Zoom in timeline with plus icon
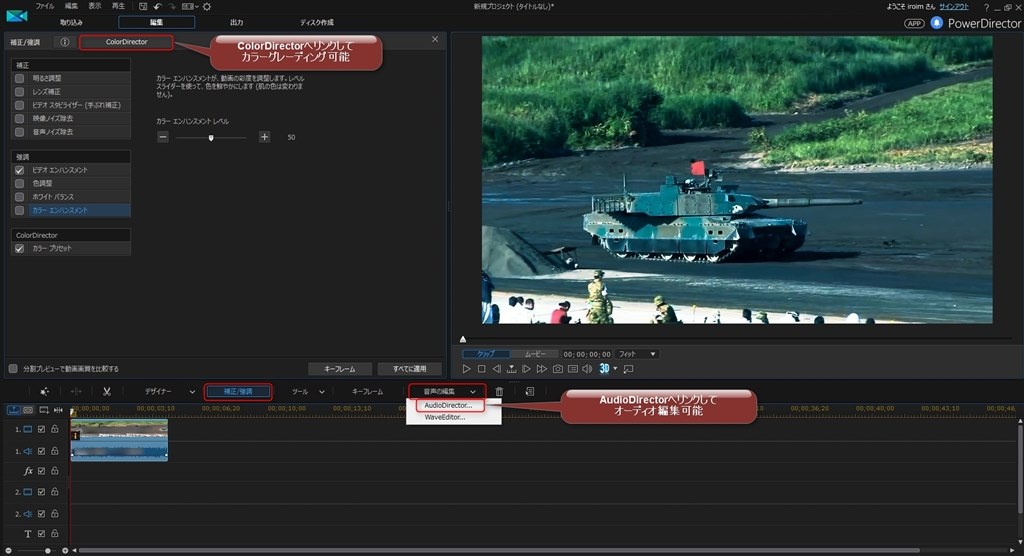This screenshot has height=556, width=1024. point(65,551)
